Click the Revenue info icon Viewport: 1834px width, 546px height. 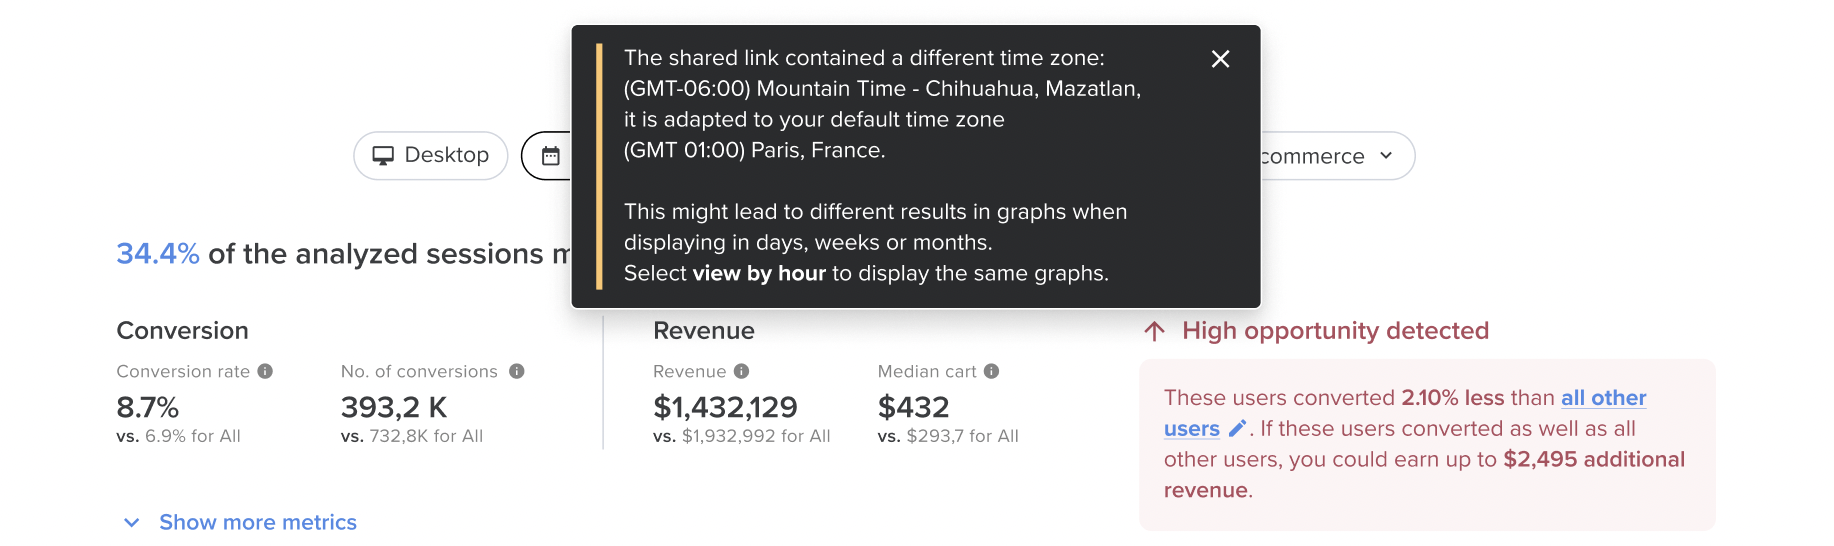click(742, 371)
